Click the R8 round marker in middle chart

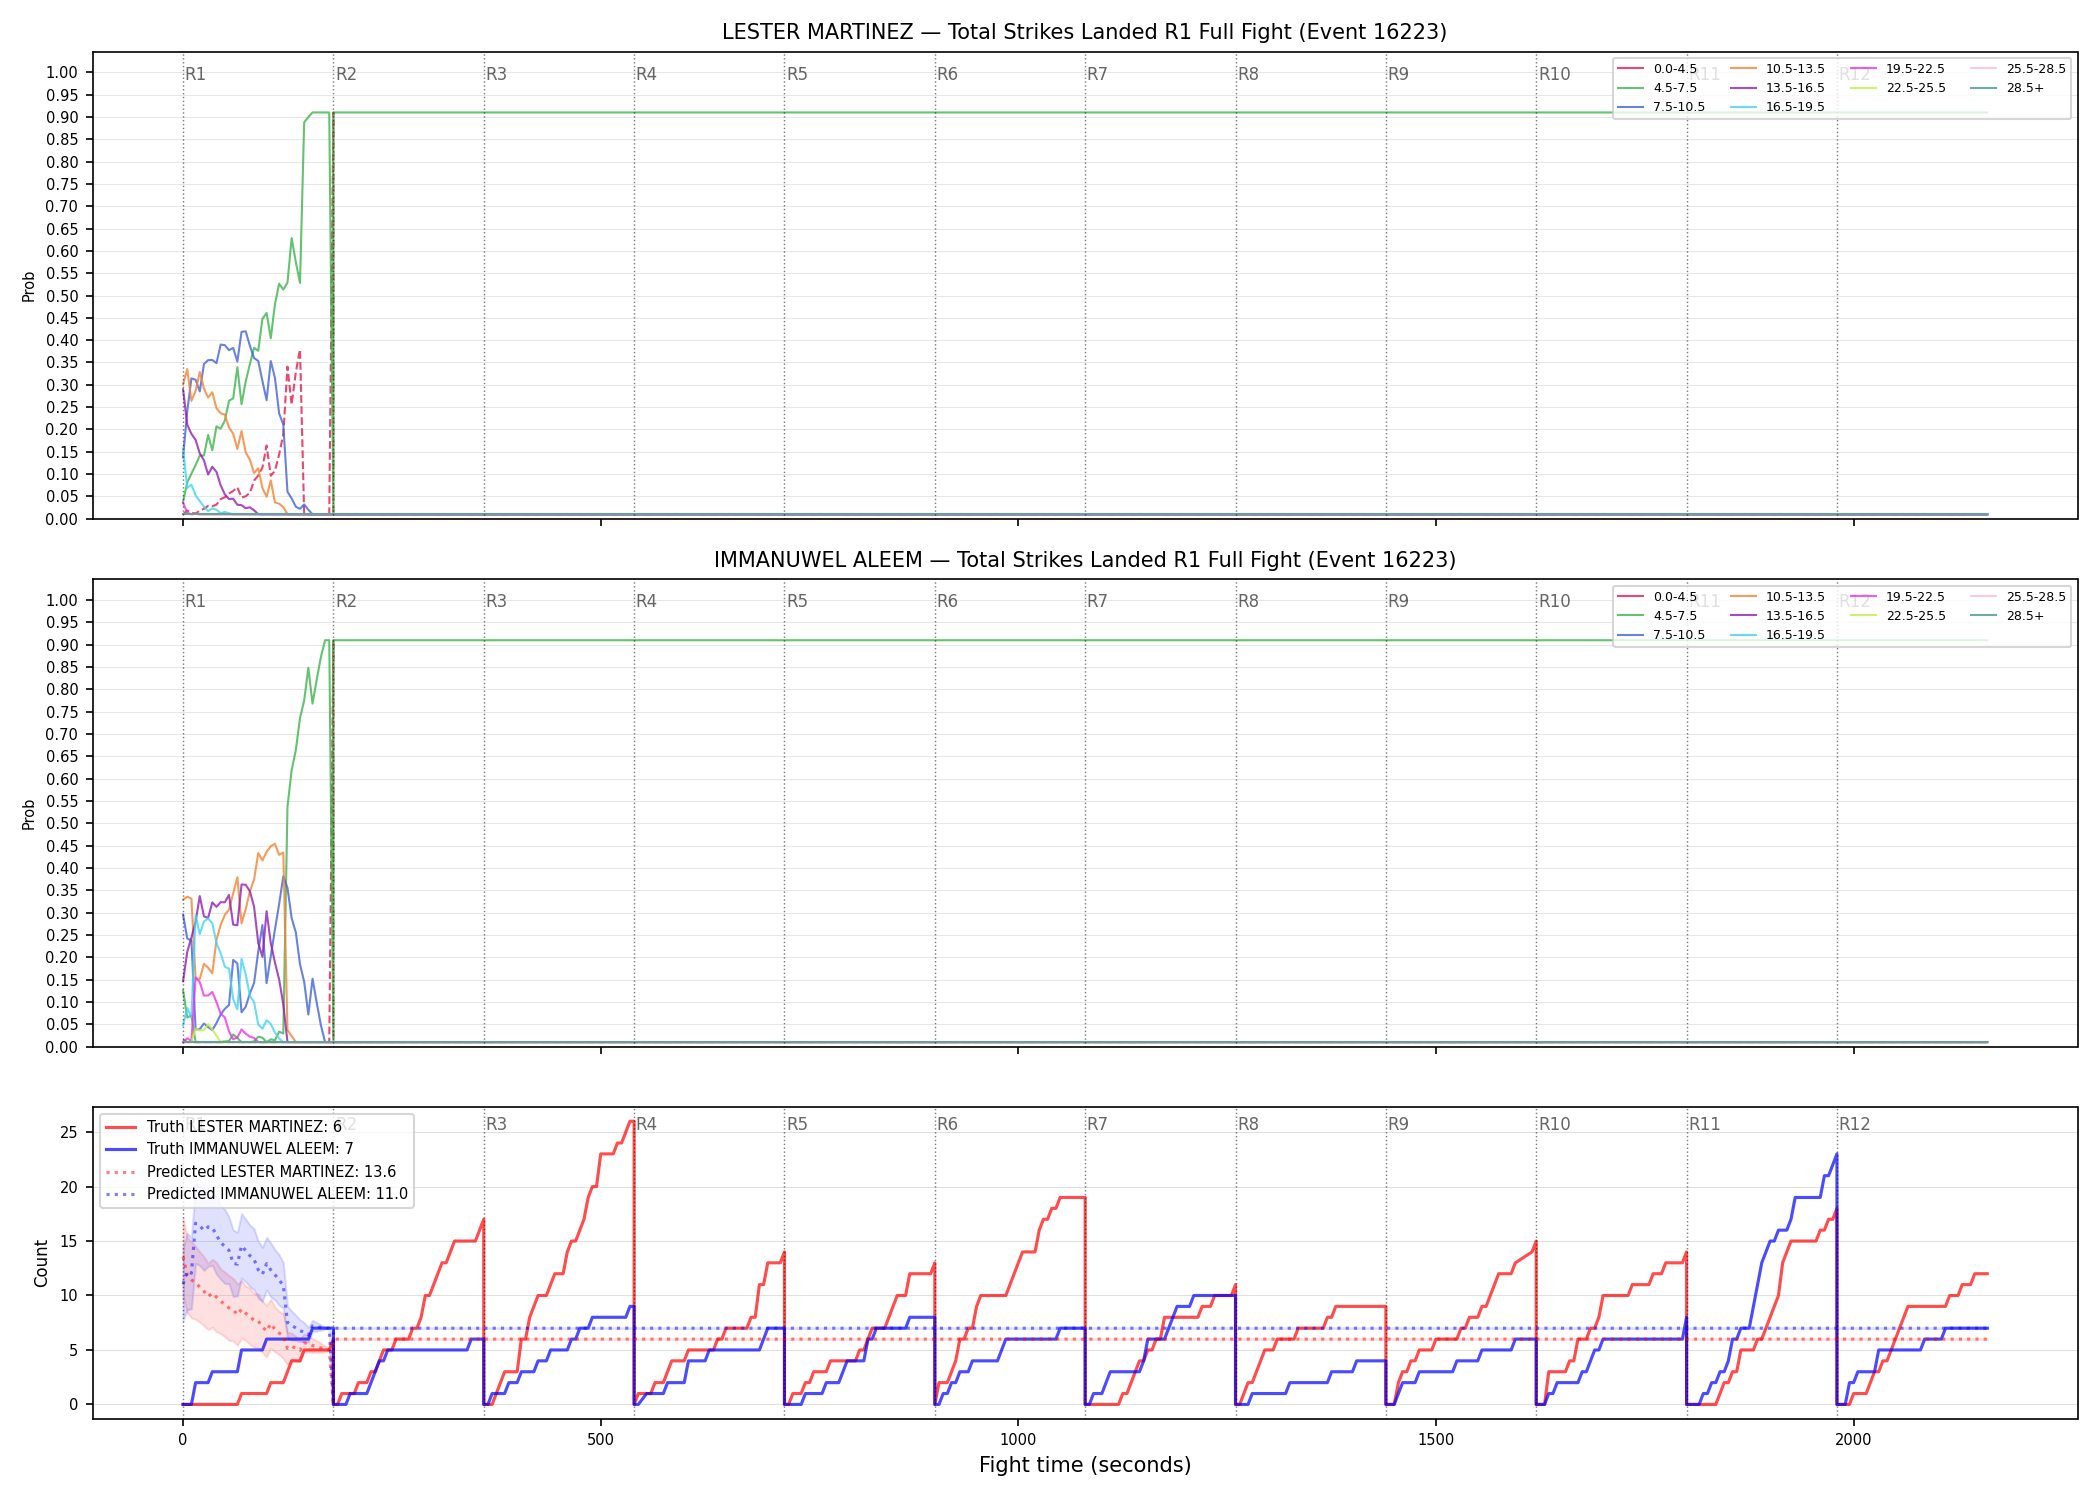pyautogui.click(x=1248, y=601)
